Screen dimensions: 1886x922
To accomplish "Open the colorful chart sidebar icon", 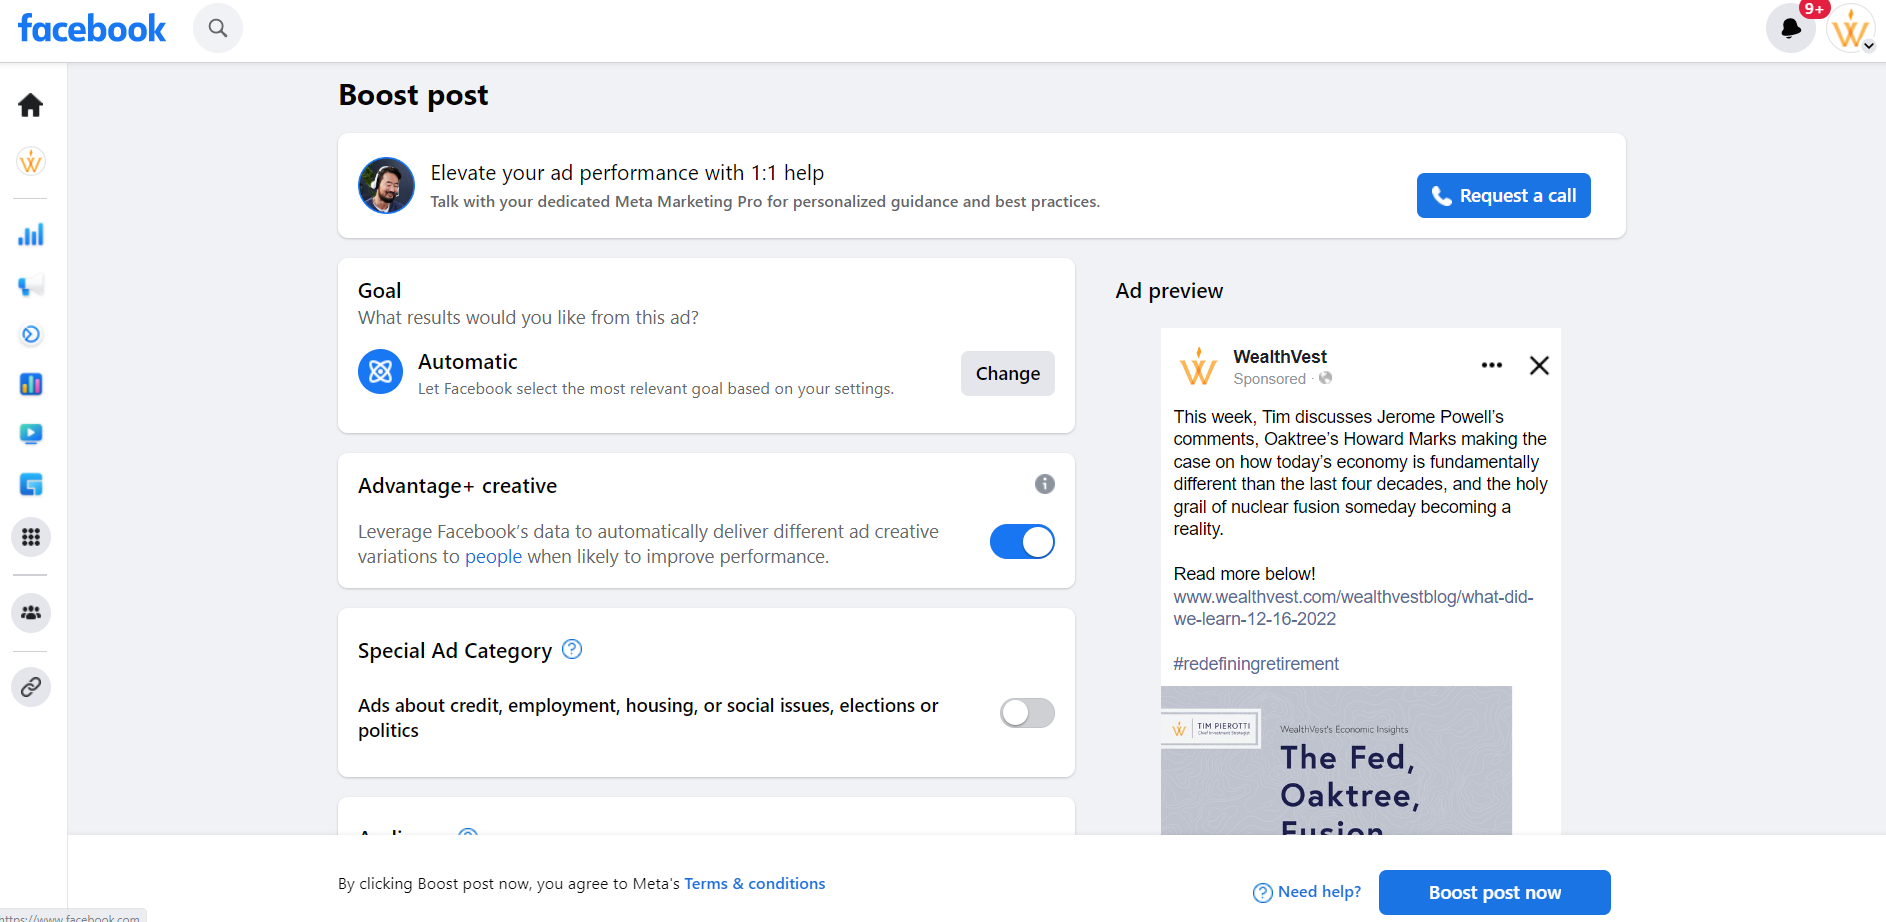I will click(x=31, y=384).
